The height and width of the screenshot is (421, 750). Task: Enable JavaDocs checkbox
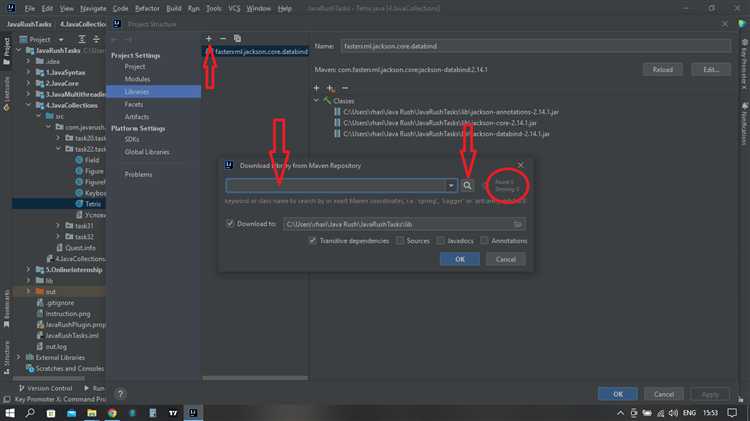pyautogui.click(x=441, y=241)
